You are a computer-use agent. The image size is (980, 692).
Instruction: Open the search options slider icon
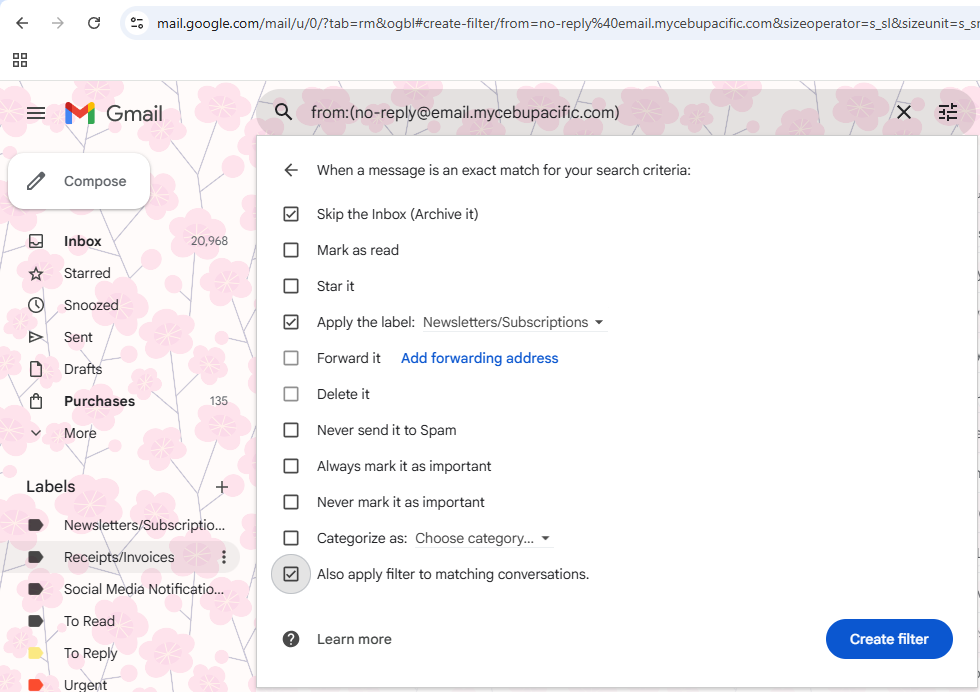pyautogui.click(x=948, y=113)
